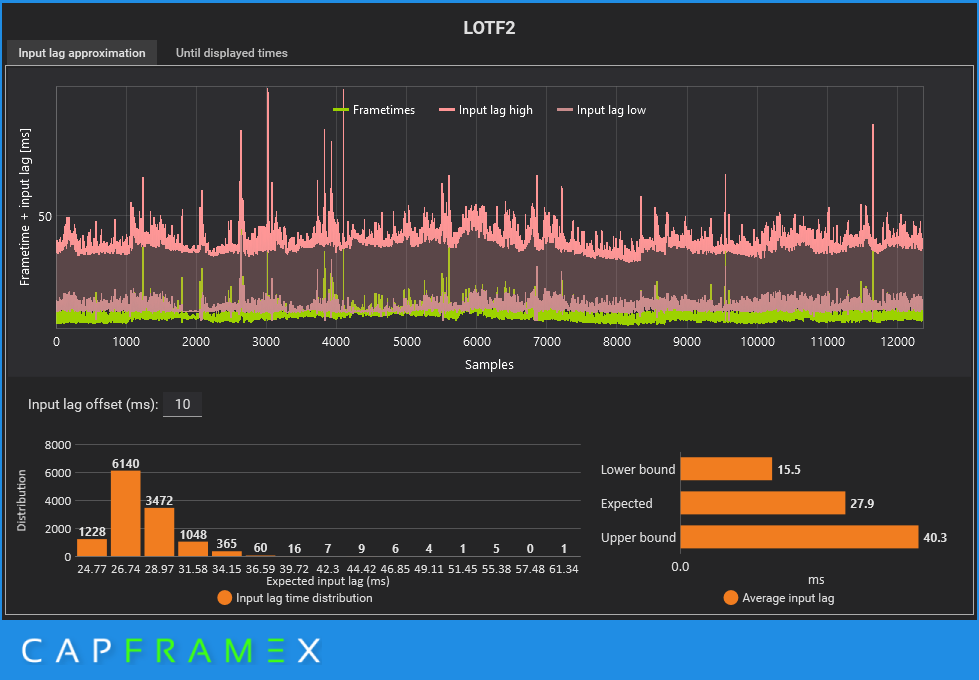
Task: Click the Lower bound 15.5 bar
Action: click(726, 469)
